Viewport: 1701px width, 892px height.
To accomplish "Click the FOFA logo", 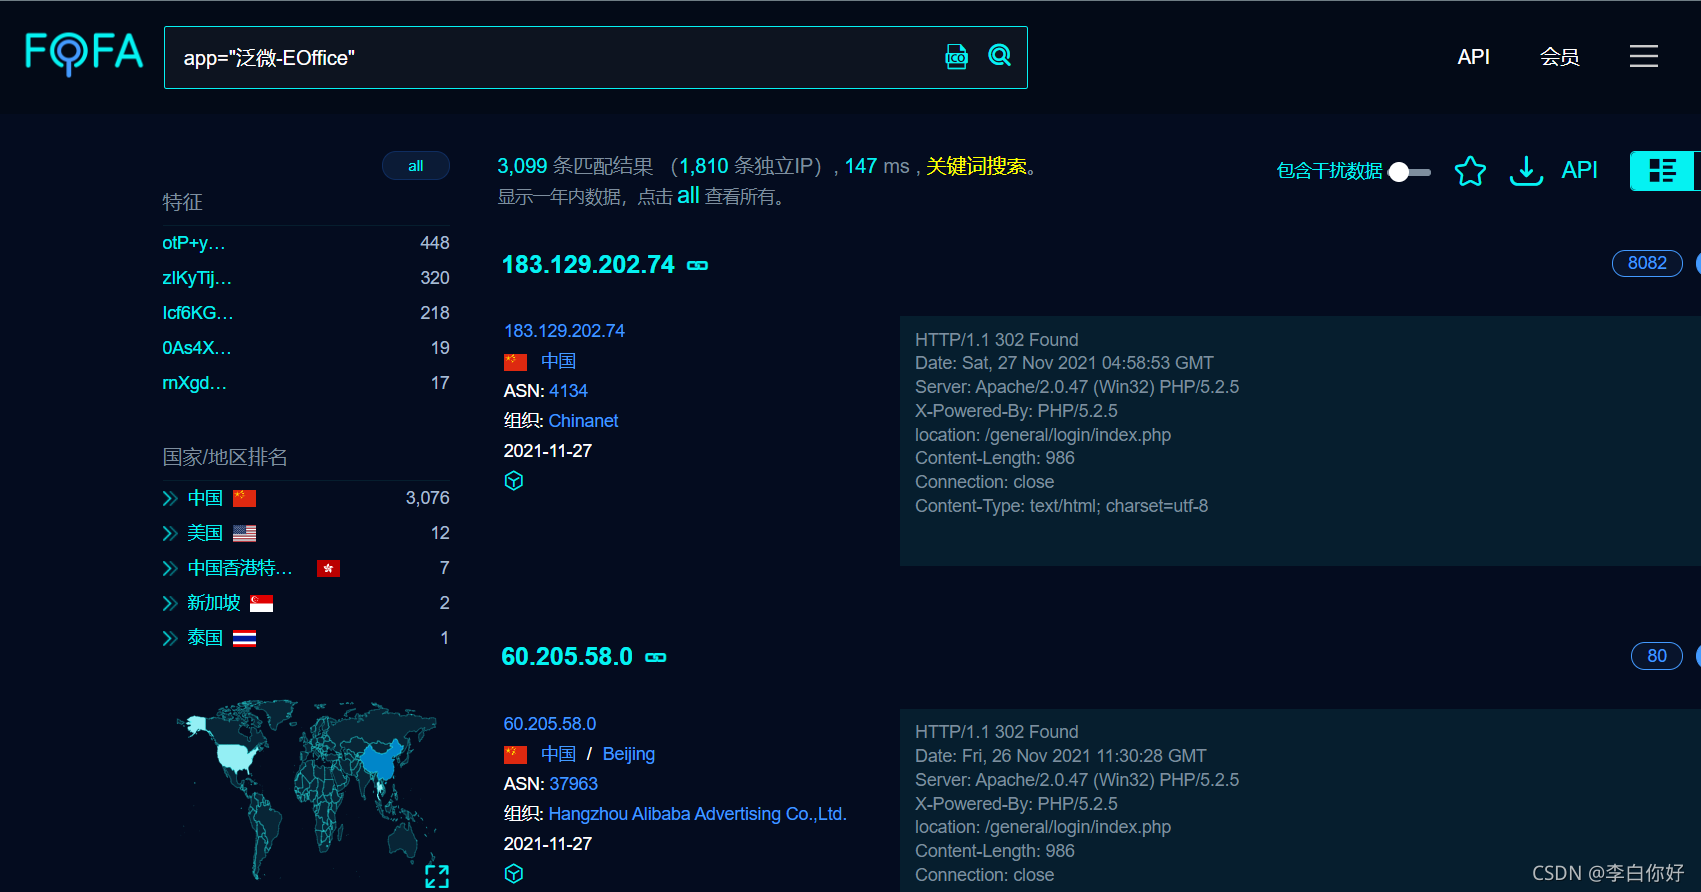I will click(84, 54).
